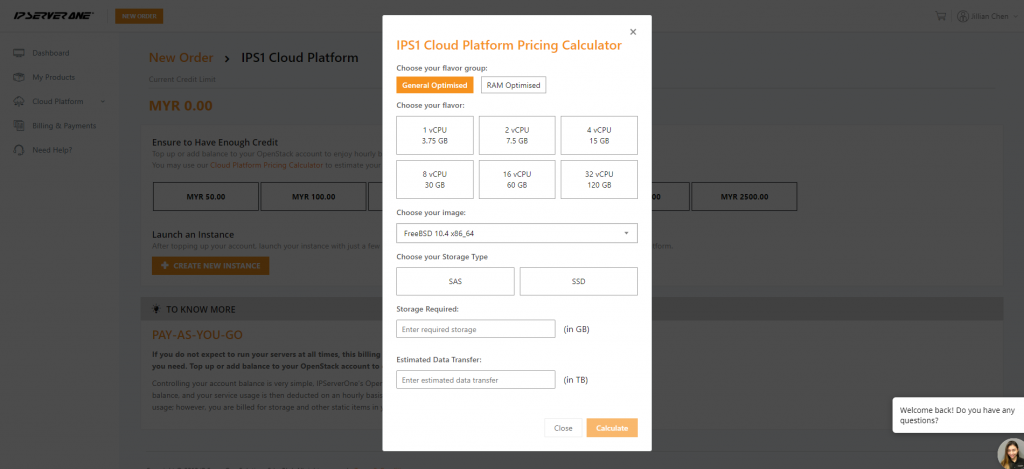The height and width of the screenshot is (469, 1024).
Task: Click the New Order breadcrumb link
Action: (181, 57)
